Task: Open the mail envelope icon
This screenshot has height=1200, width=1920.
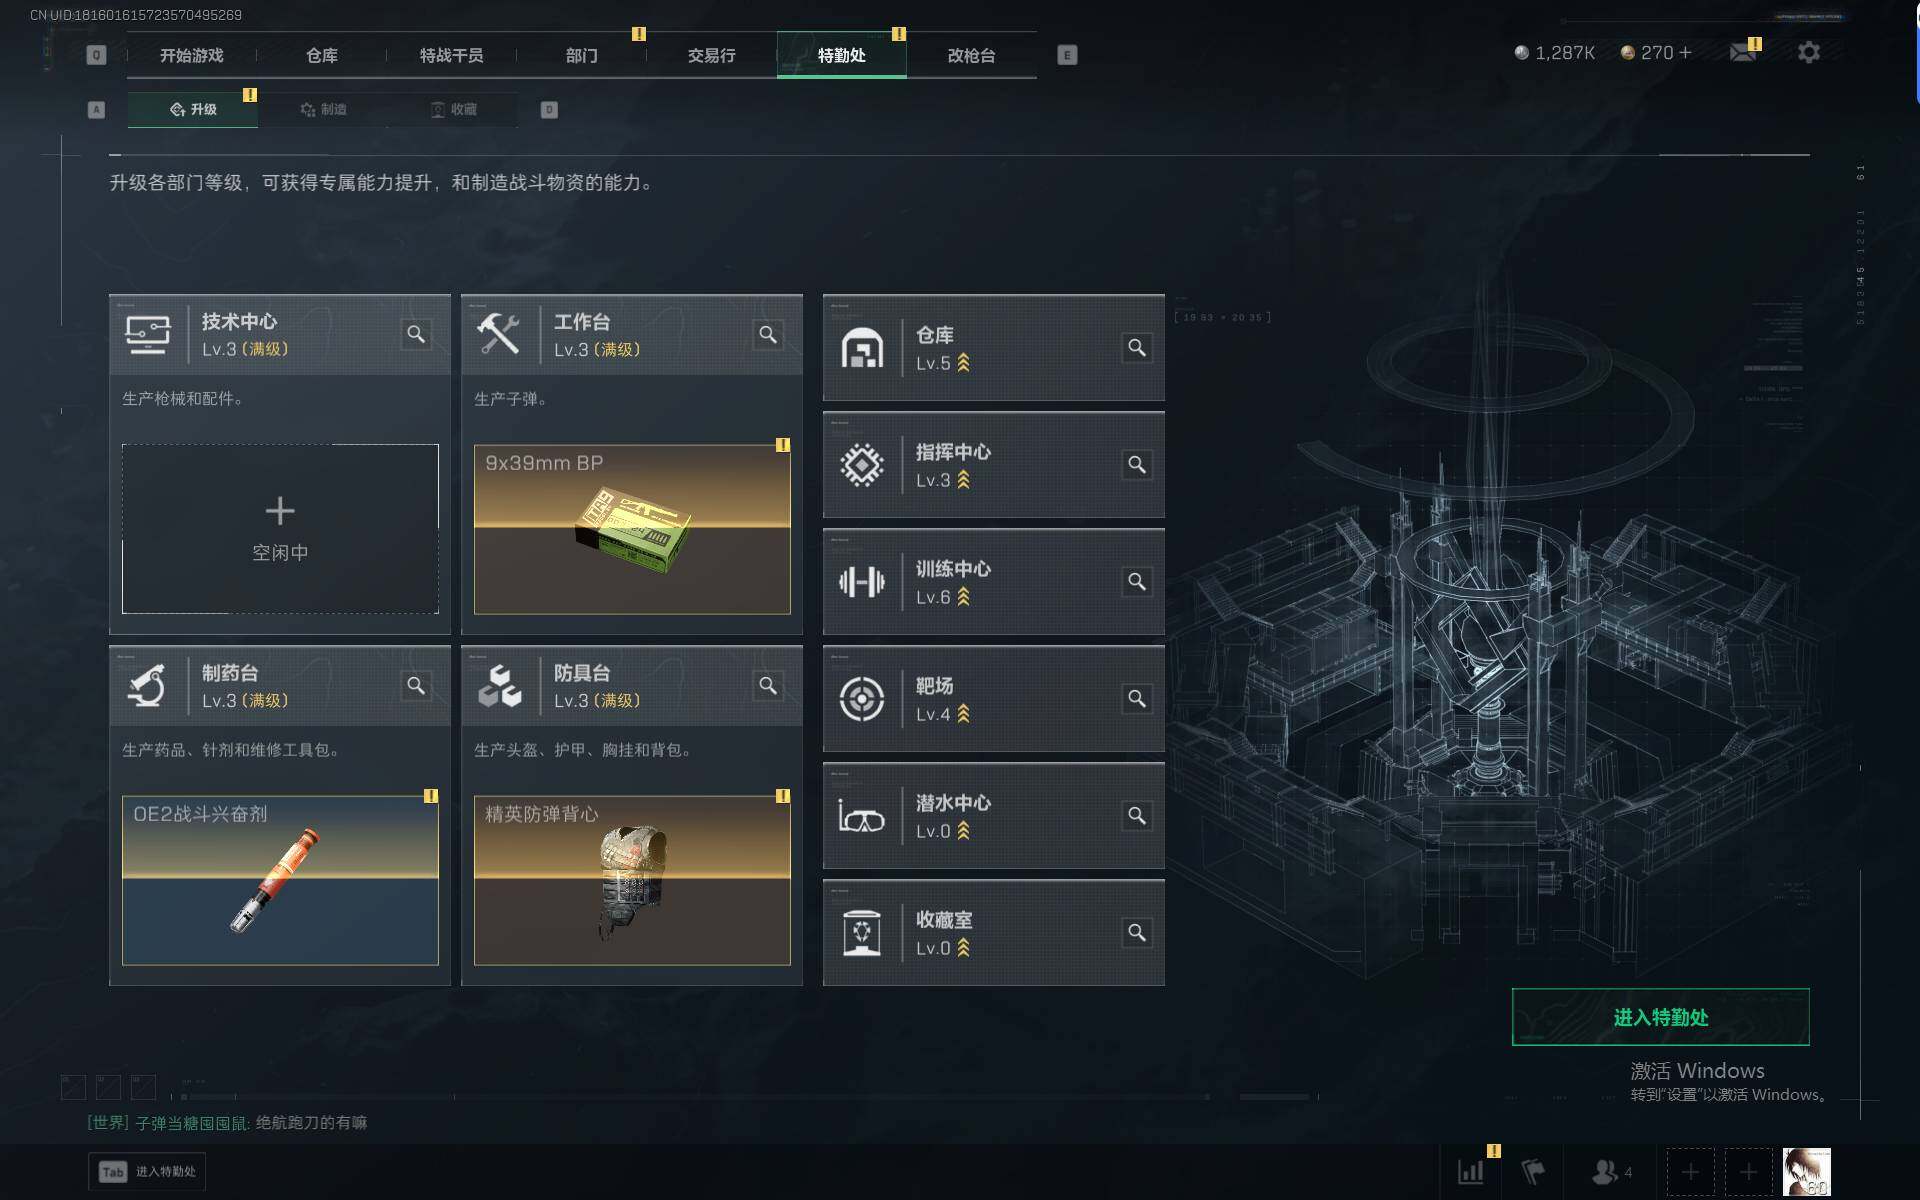Action: point(1743,52)
